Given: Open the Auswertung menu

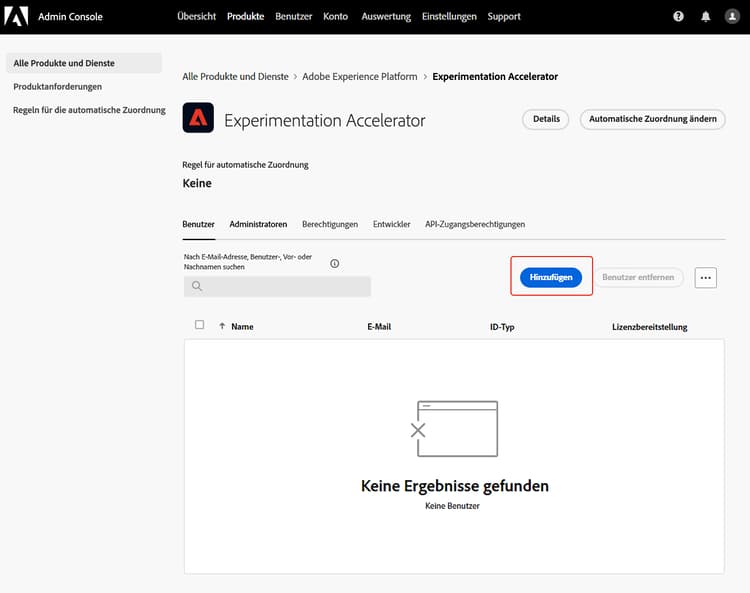Looking at the screenshot, I should (x=386, y=16).
